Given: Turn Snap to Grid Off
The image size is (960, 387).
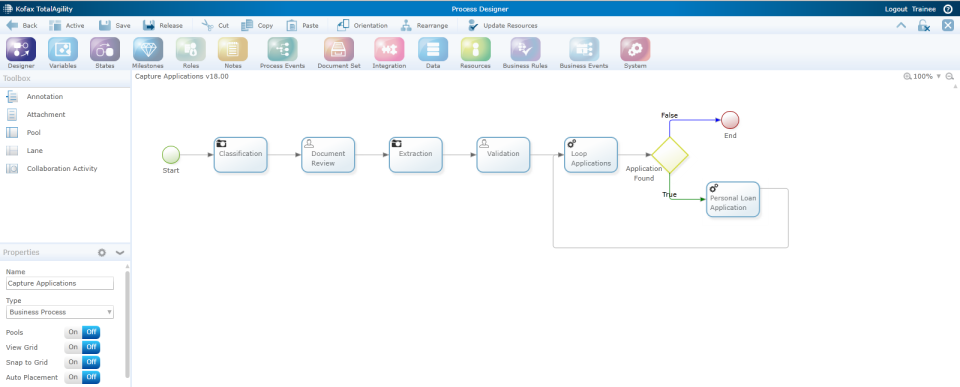Looking at the screenshot, I should coord(91,363).
